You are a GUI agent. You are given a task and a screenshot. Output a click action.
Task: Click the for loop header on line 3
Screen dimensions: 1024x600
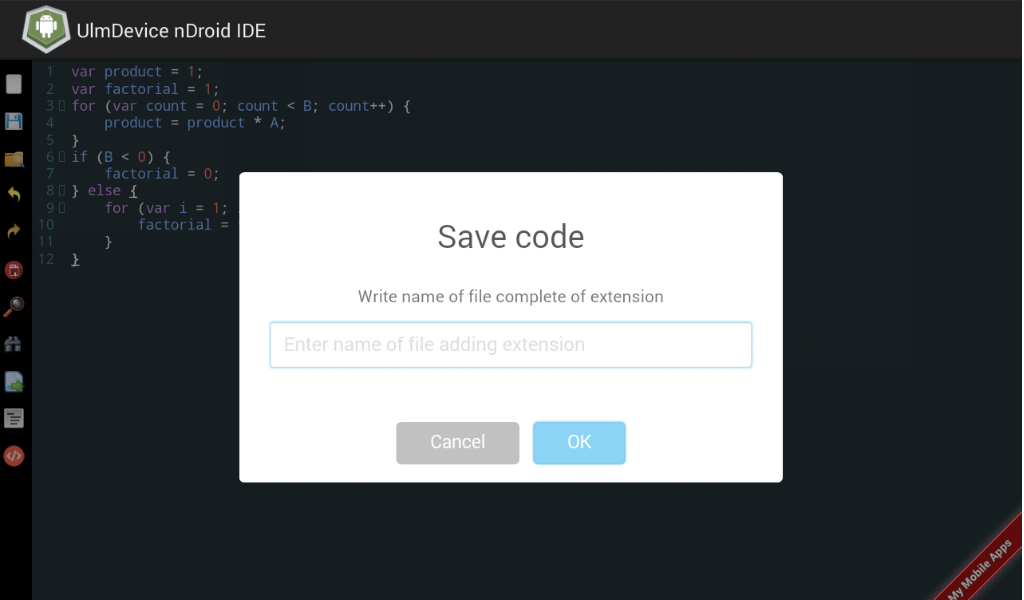[241, 106]
